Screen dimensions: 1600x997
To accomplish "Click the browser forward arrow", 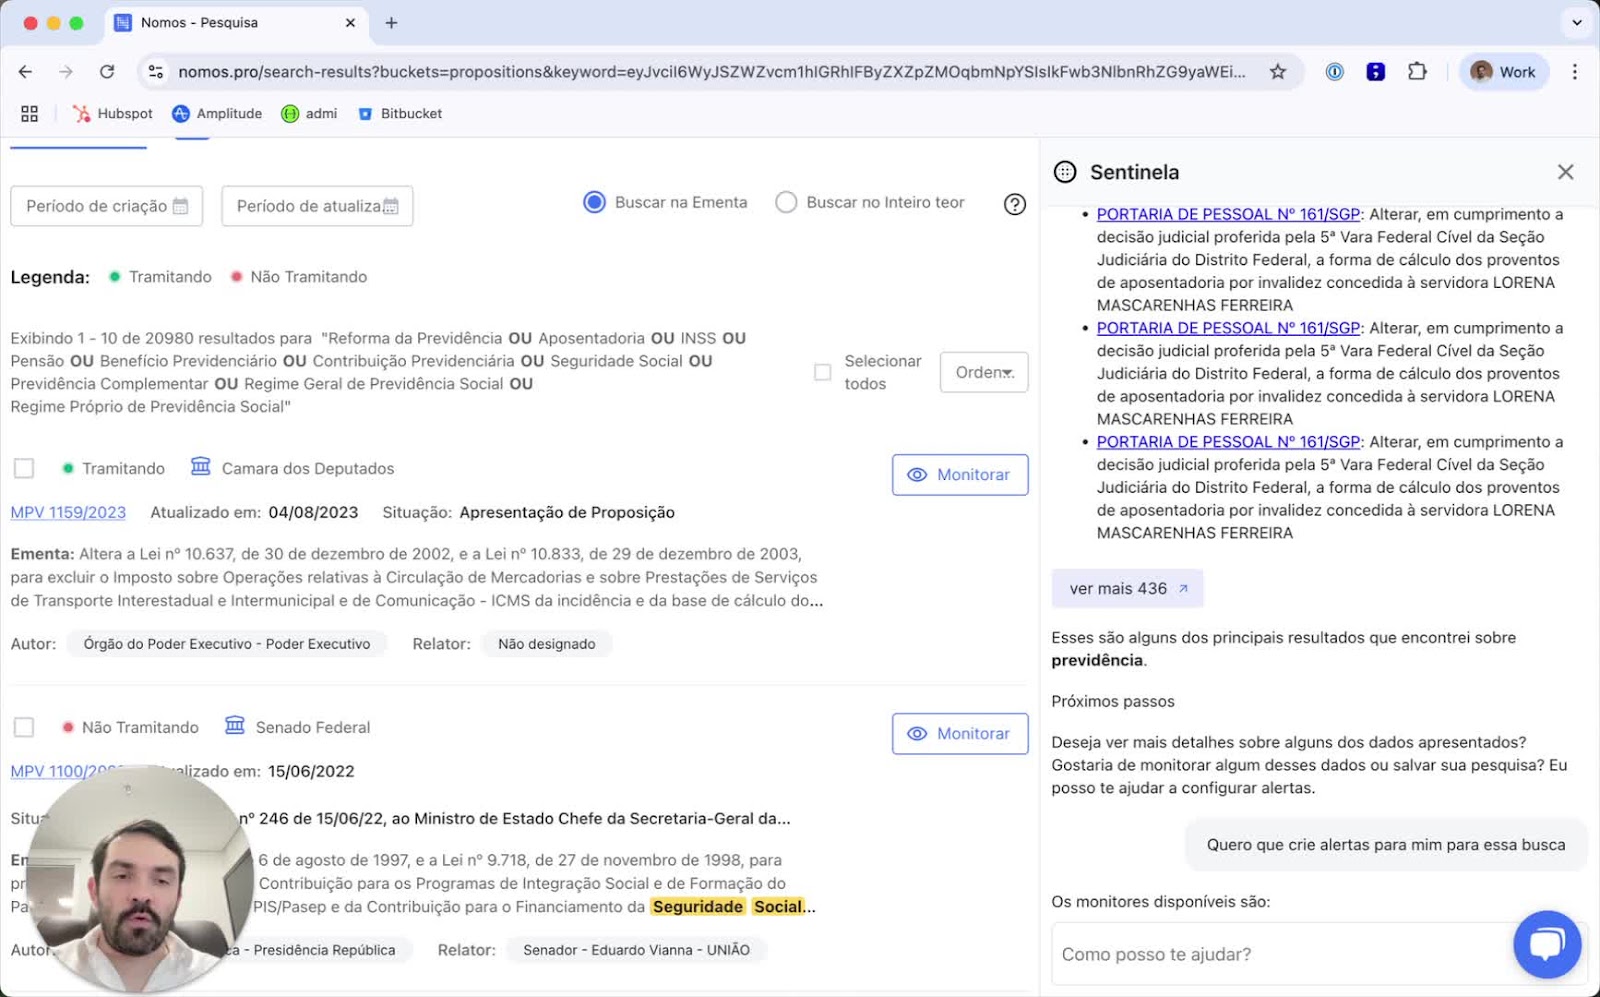I will (x=66, y=72).
